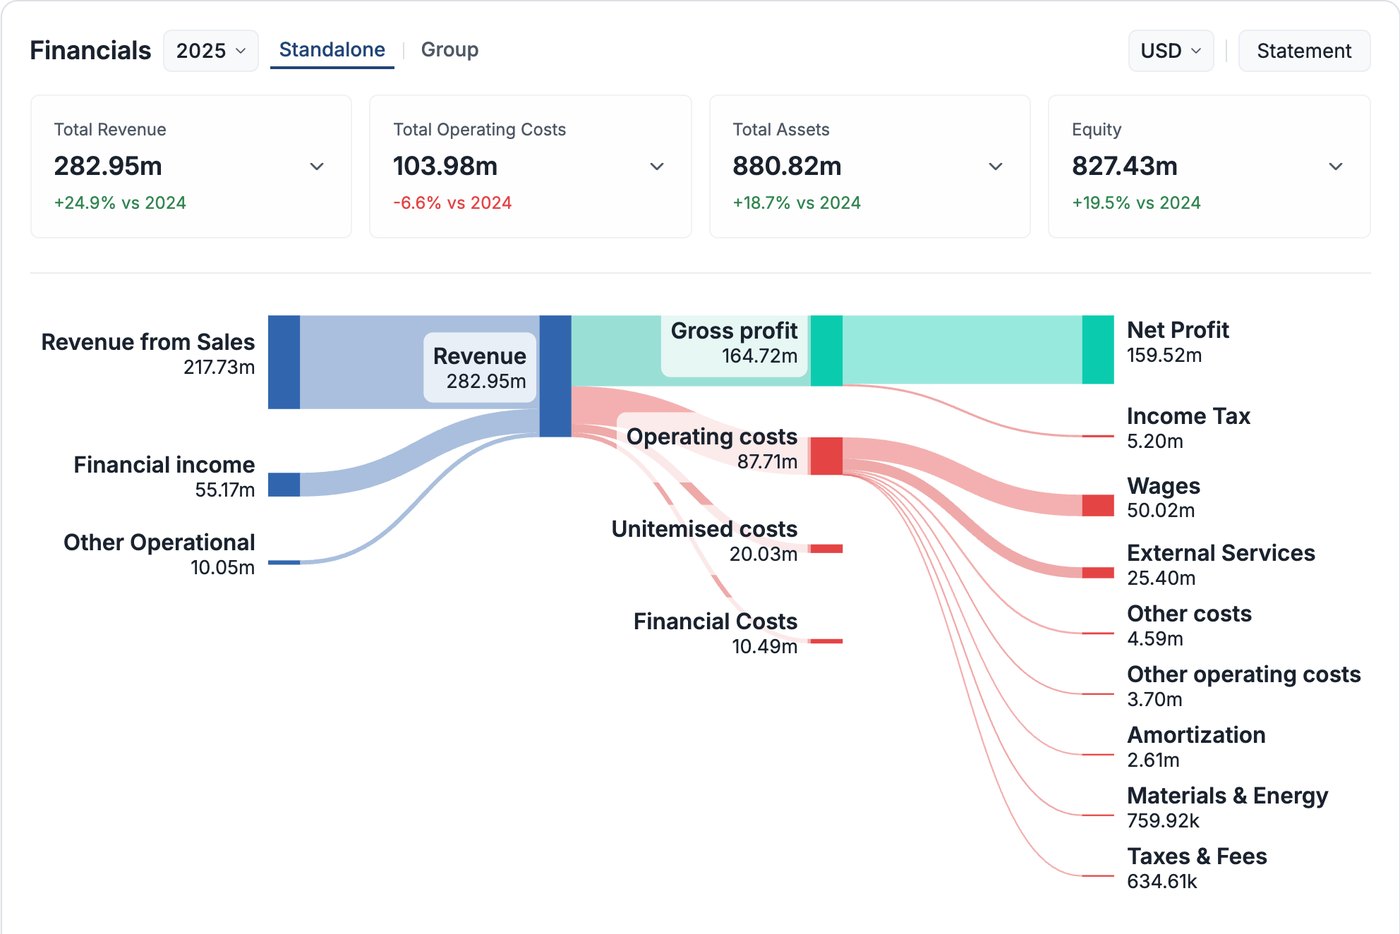Expand the Equity card chevron
Image resolution: width=1400 pixels, height=934 pixels.
[x=1336, y=166]
